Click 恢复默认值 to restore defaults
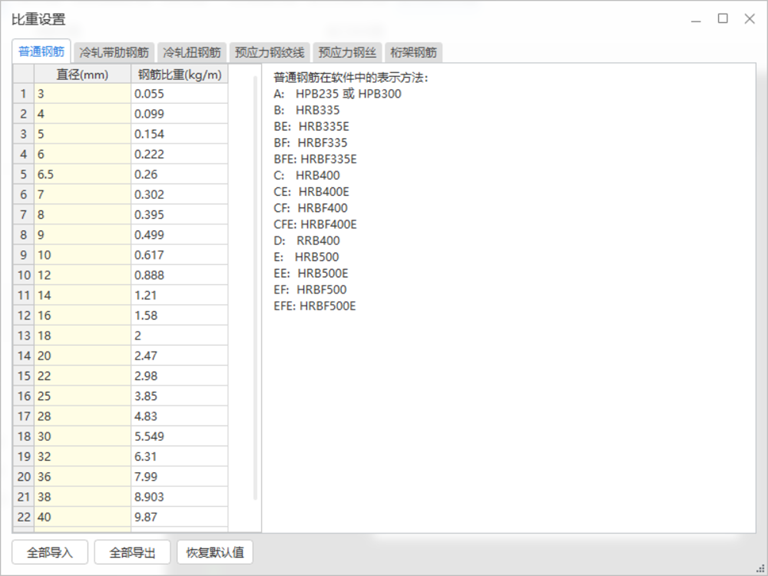 pyautogui.click(x=215, y=552)
